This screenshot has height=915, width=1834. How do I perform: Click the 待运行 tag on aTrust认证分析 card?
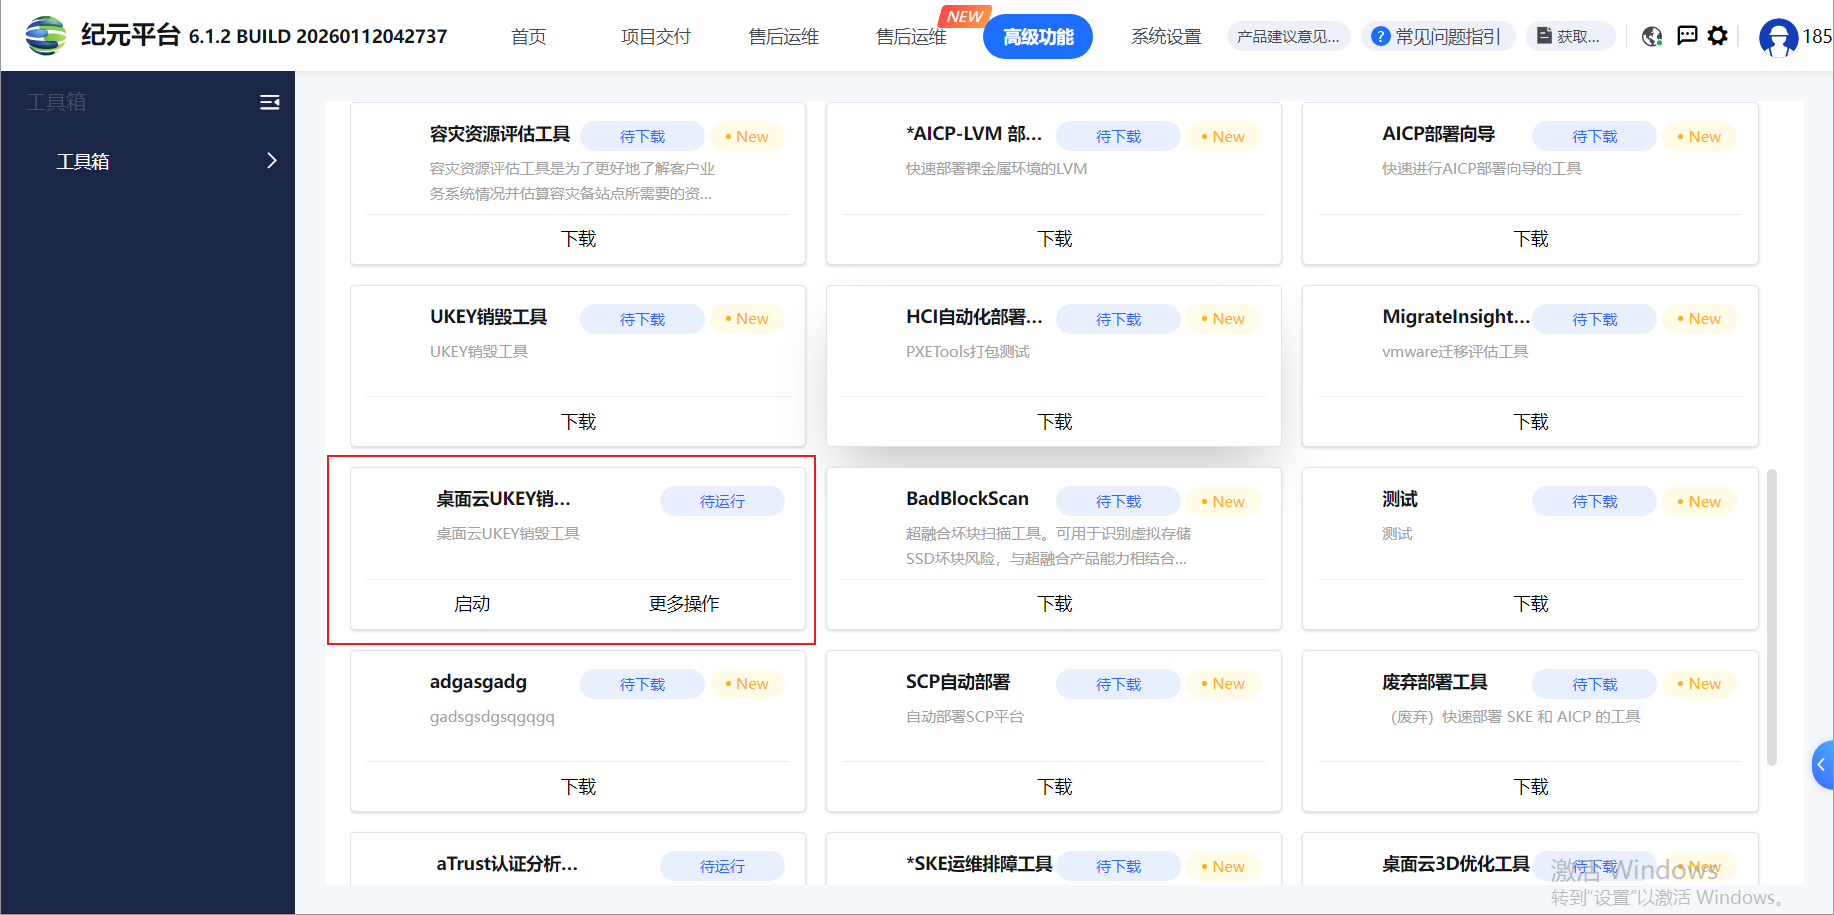(722, 866)
